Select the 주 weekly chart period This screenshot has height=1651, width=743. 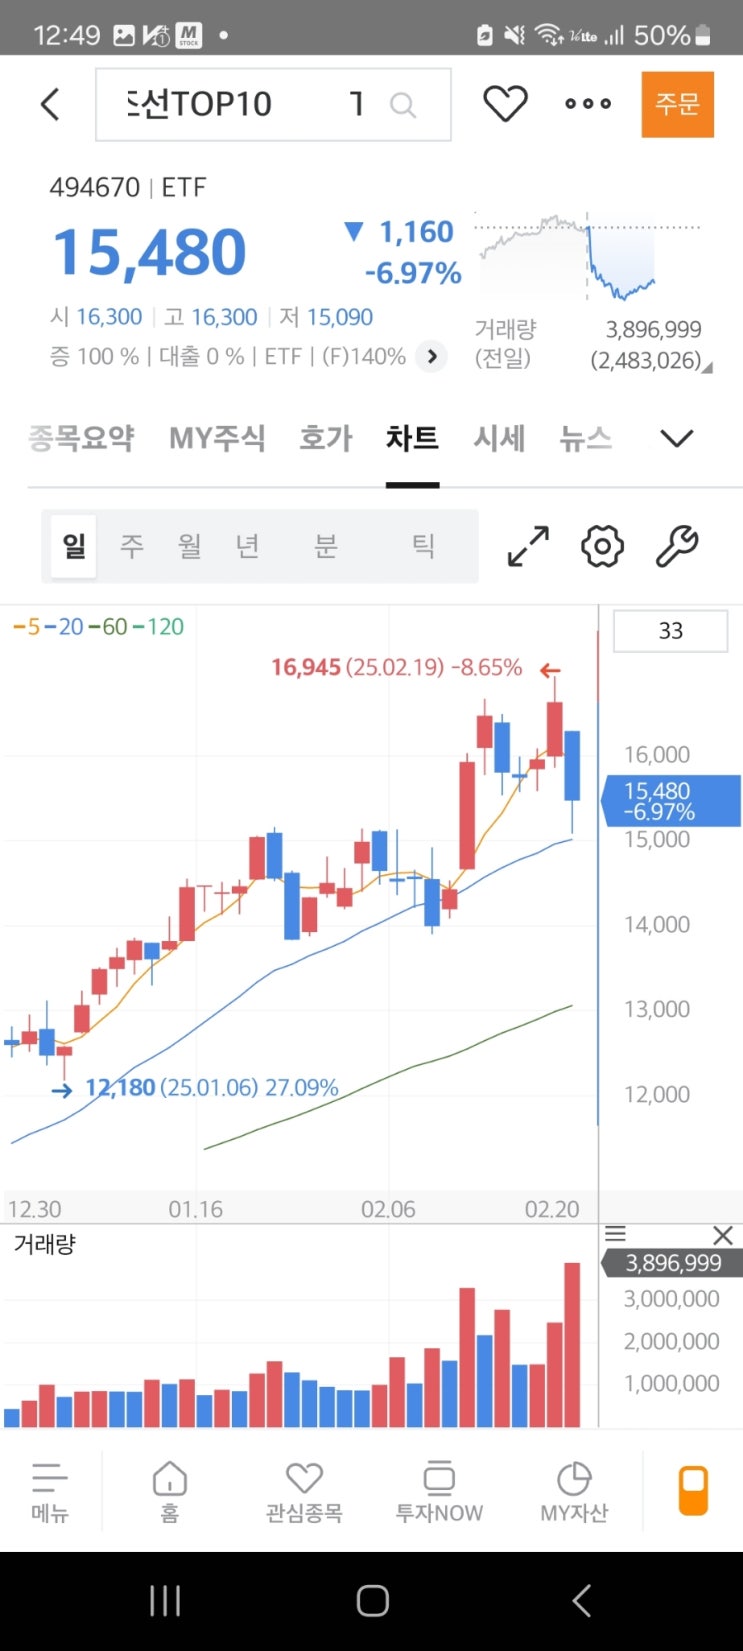click(x=132, y=546)
